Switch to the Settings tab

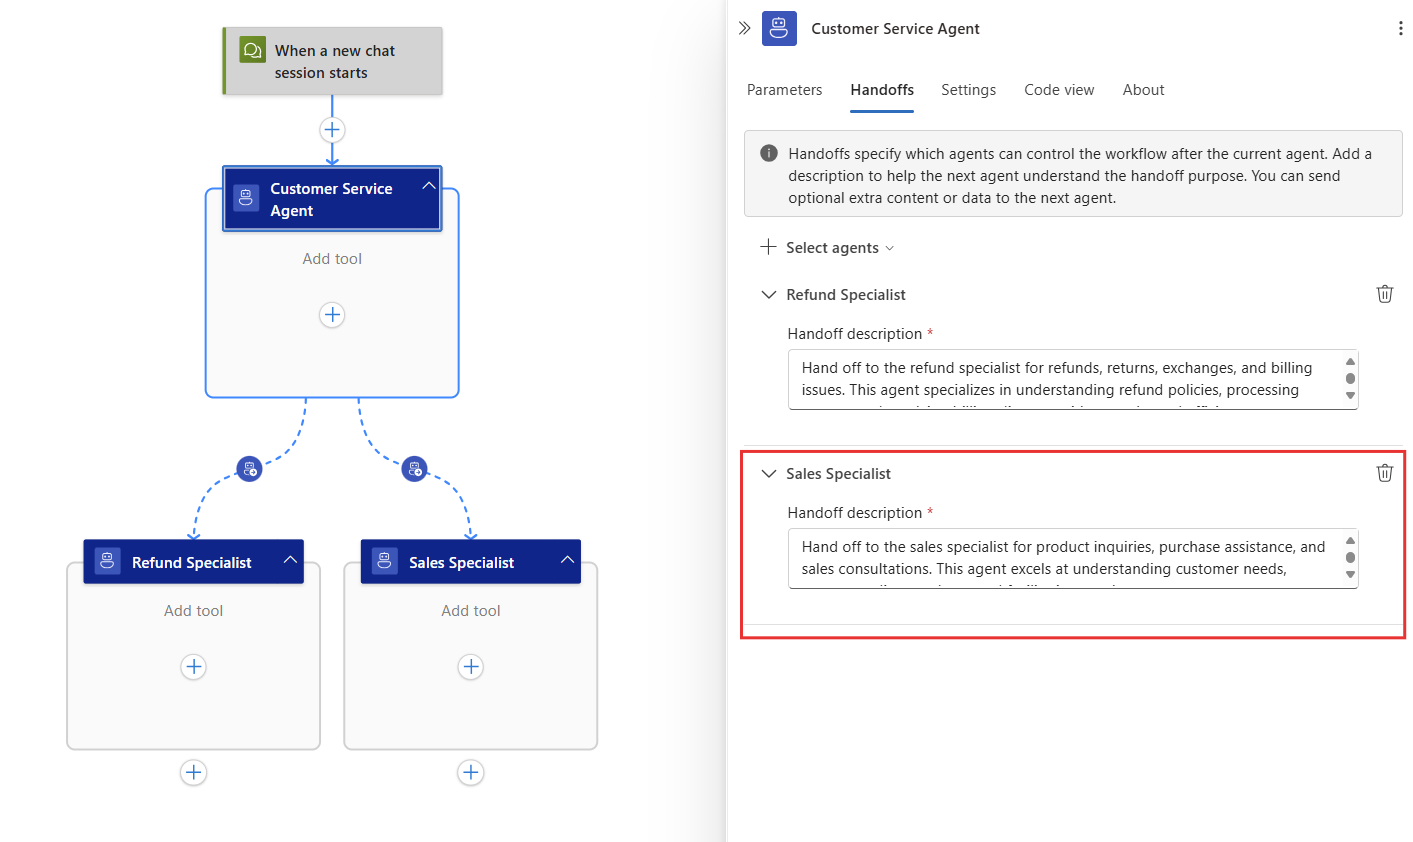point(968,90)
